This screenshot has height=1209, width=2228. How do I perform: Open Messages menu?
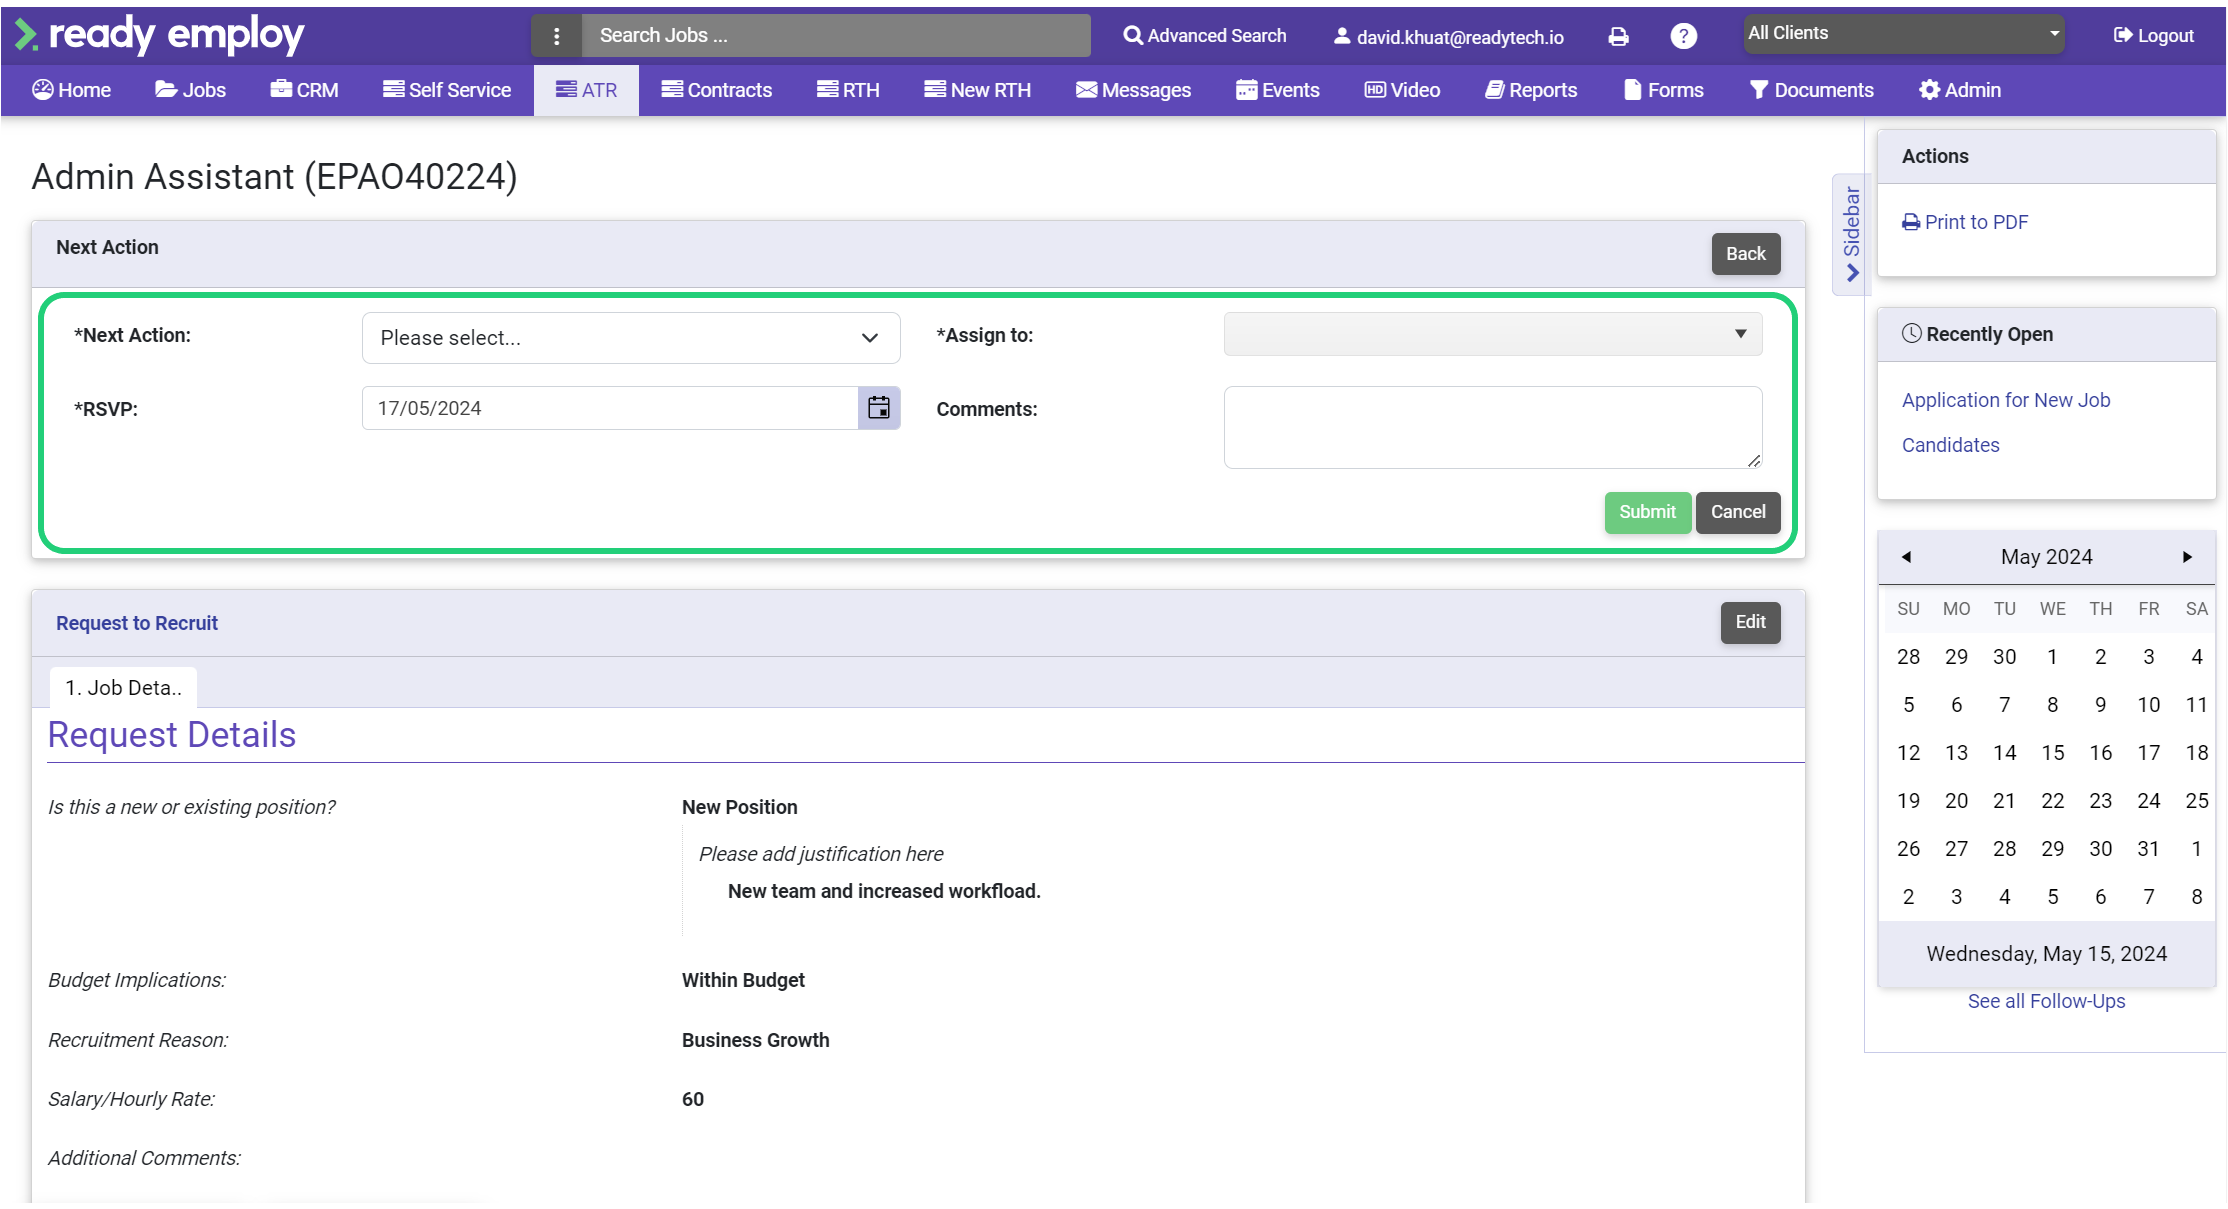click(x=1133, y=90)
